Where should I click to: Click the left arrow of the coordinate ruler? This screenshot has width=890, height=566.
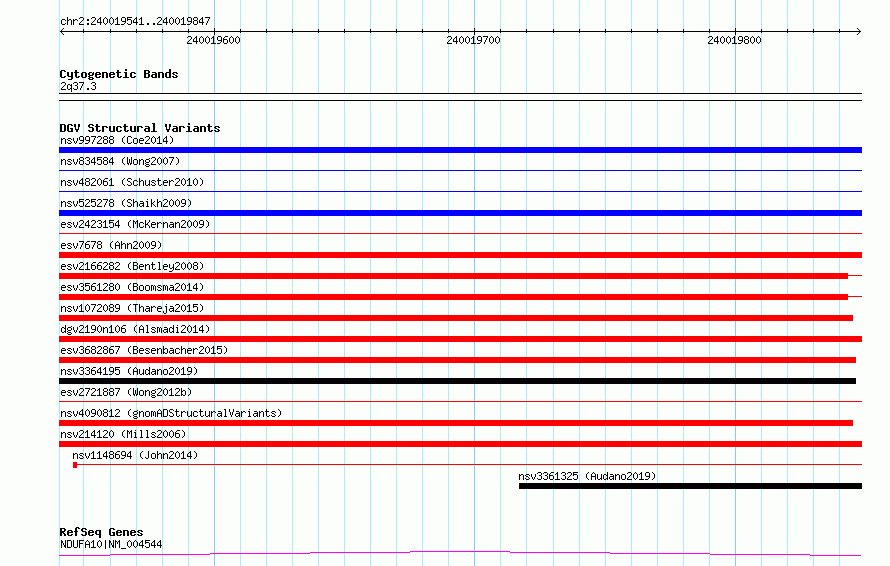point(62,31)
